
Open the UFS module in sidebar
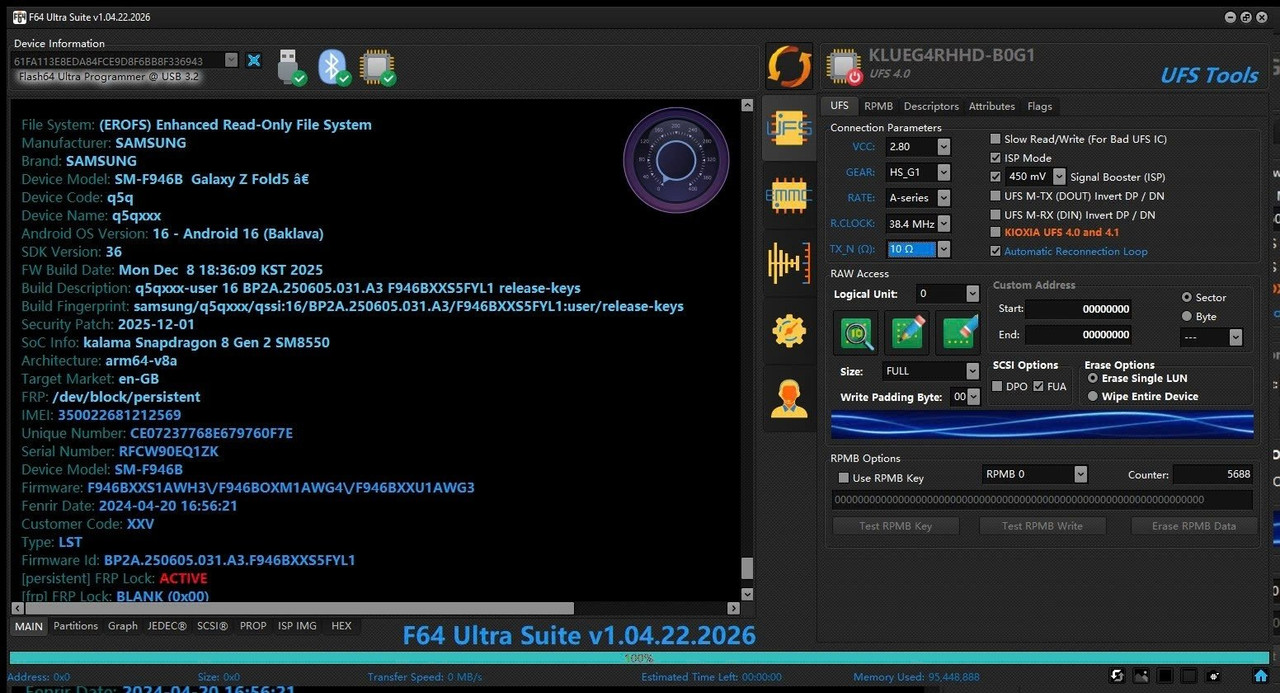pyautogui.click(x=789, y=128)
